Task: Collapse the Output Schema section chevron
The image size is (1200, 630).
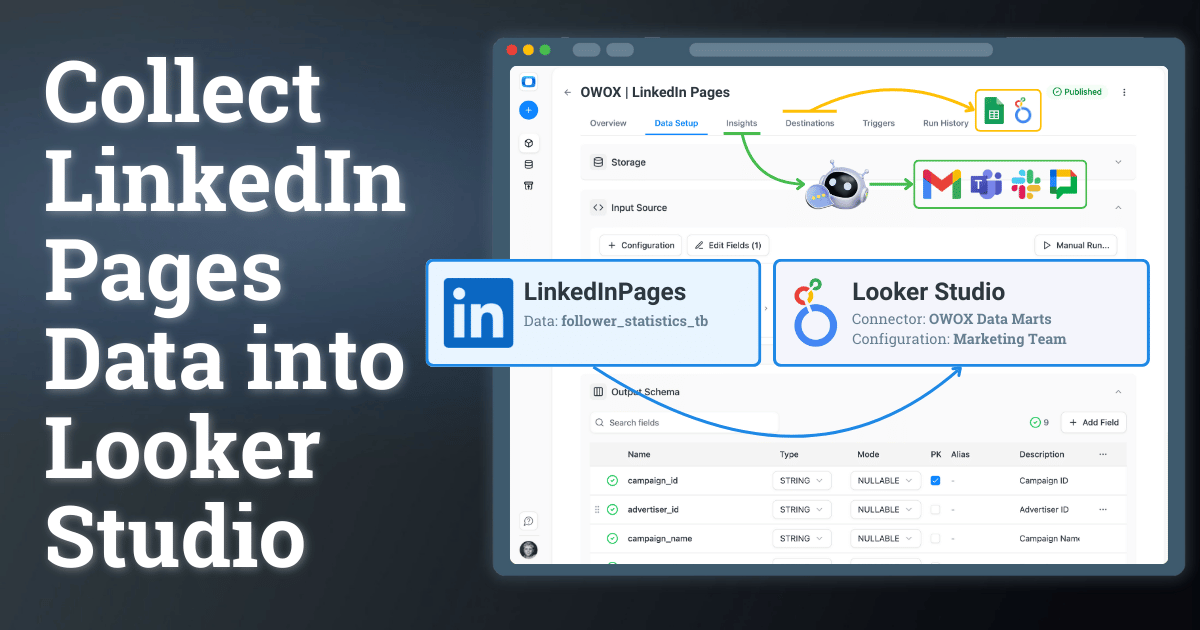Action: [1118, 392]
